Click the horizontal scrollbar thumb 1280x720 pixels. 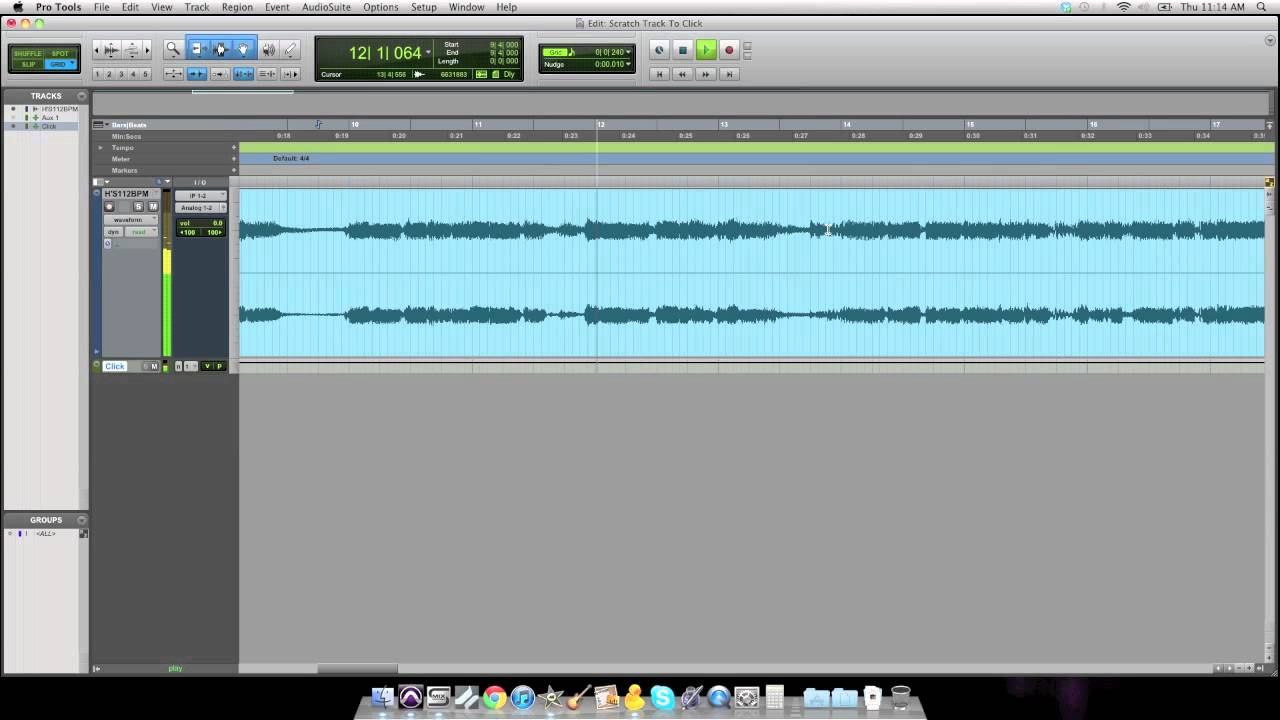coord(357,669)
